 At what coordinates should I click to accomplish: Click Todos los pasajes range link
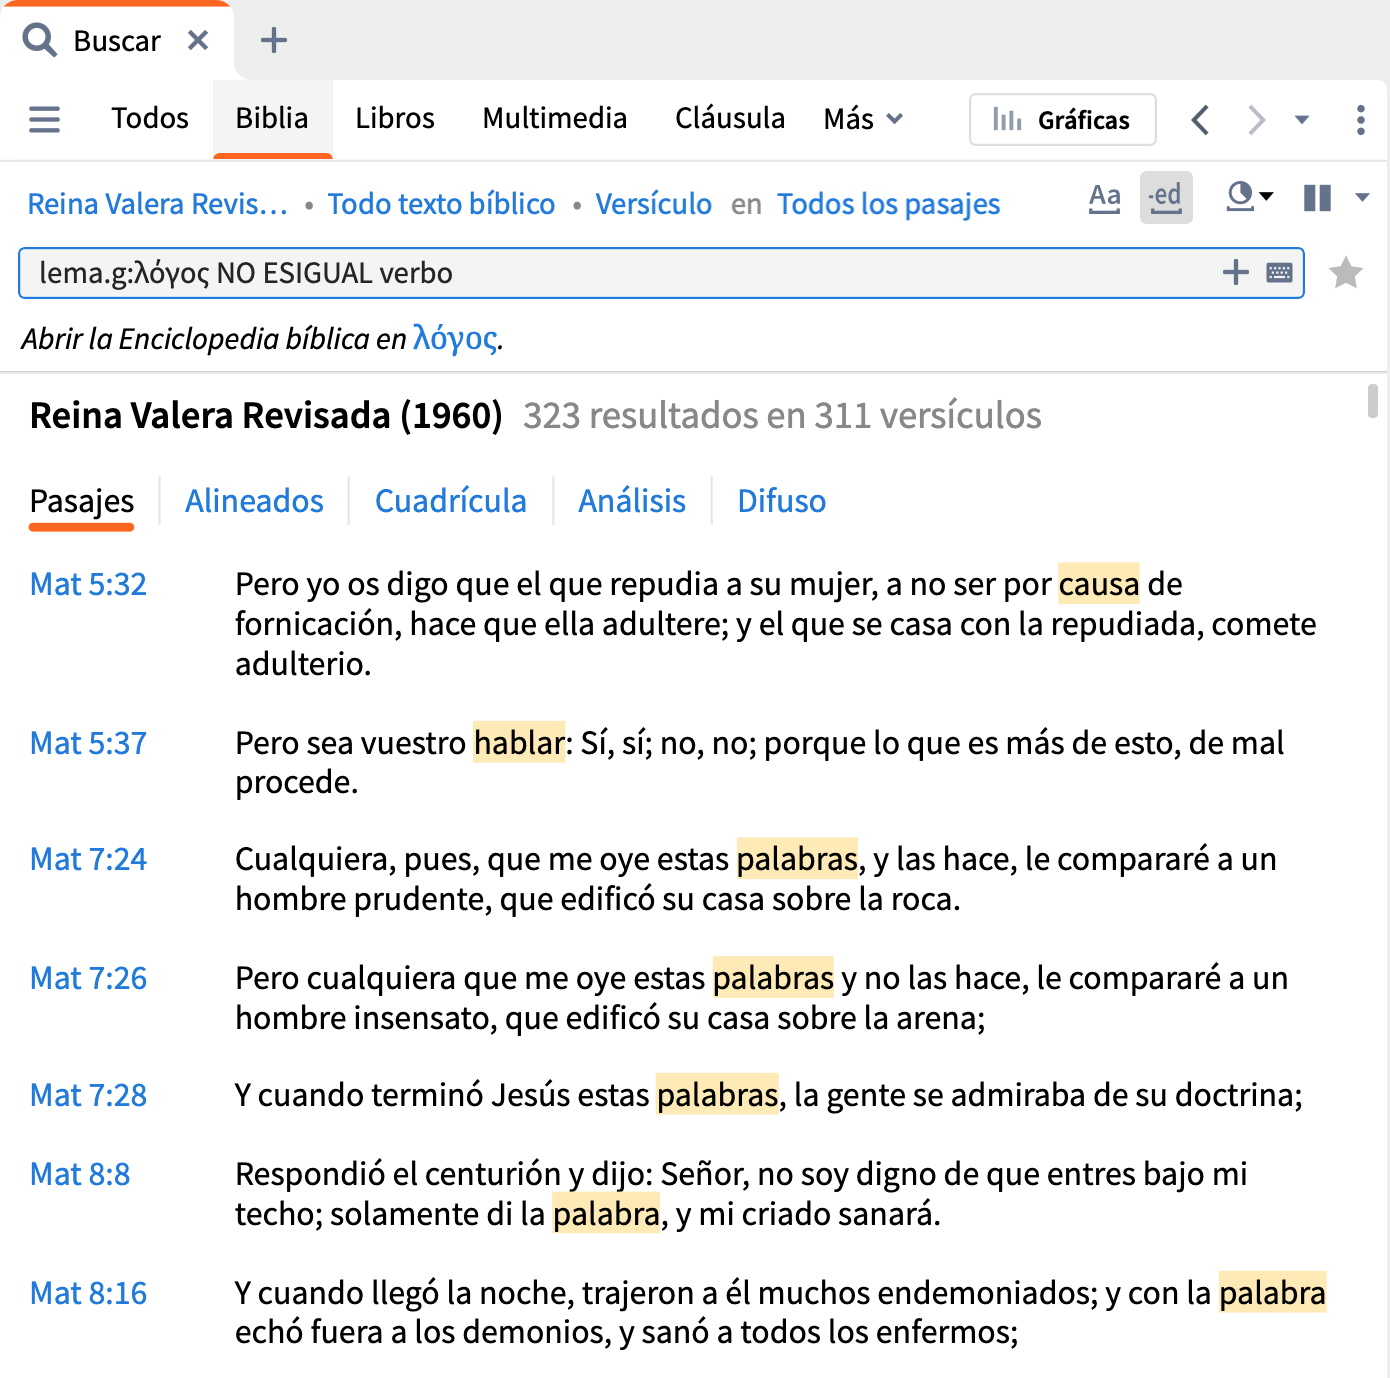(x=889, y=204)
